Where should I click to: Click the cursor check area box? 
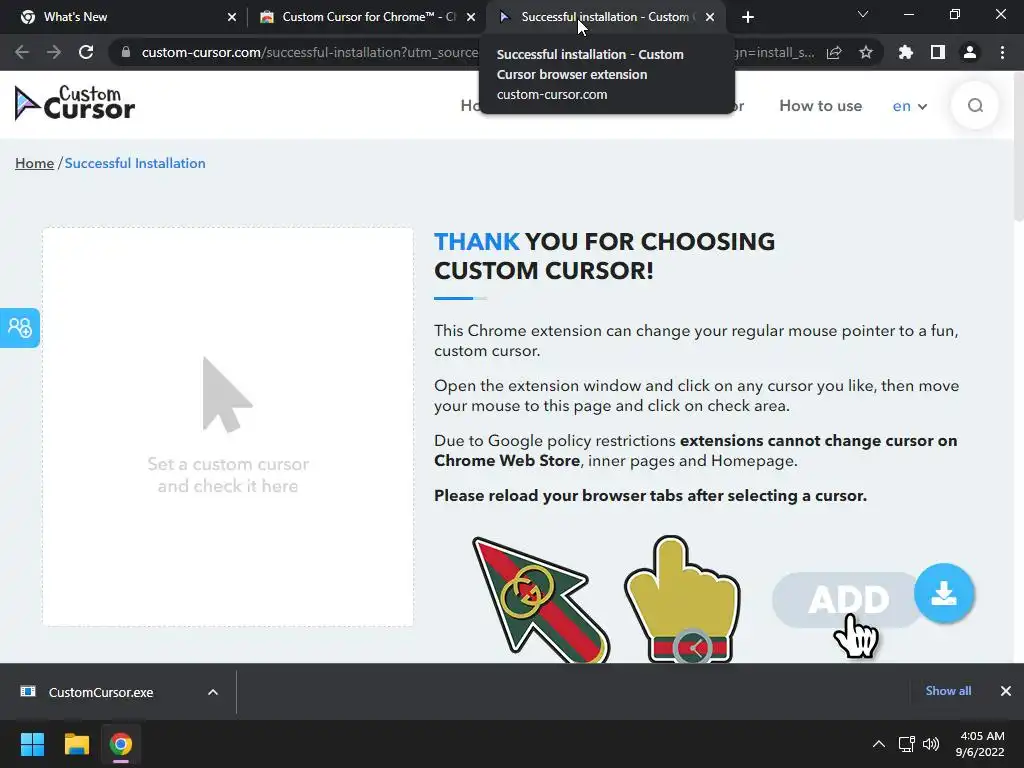click(x=228, y=426)
